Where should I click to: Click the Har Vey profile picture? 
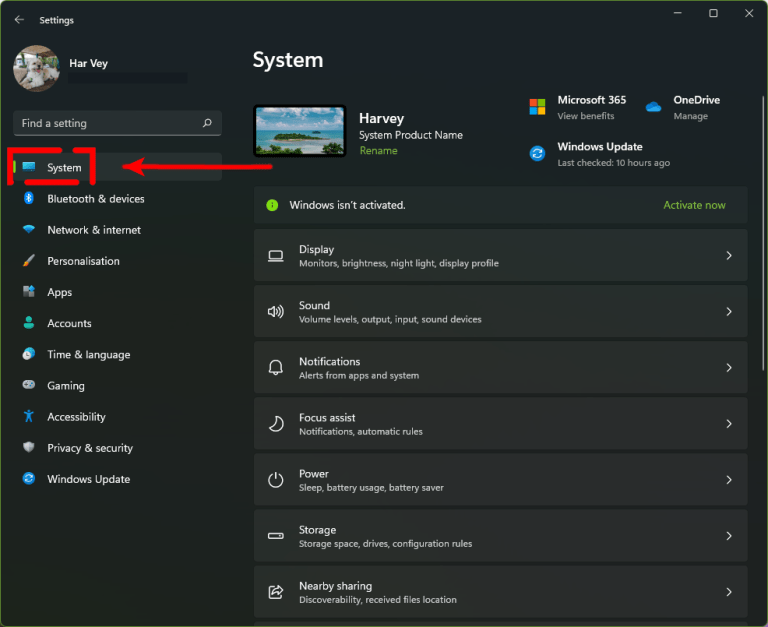[x=36, y=68]
